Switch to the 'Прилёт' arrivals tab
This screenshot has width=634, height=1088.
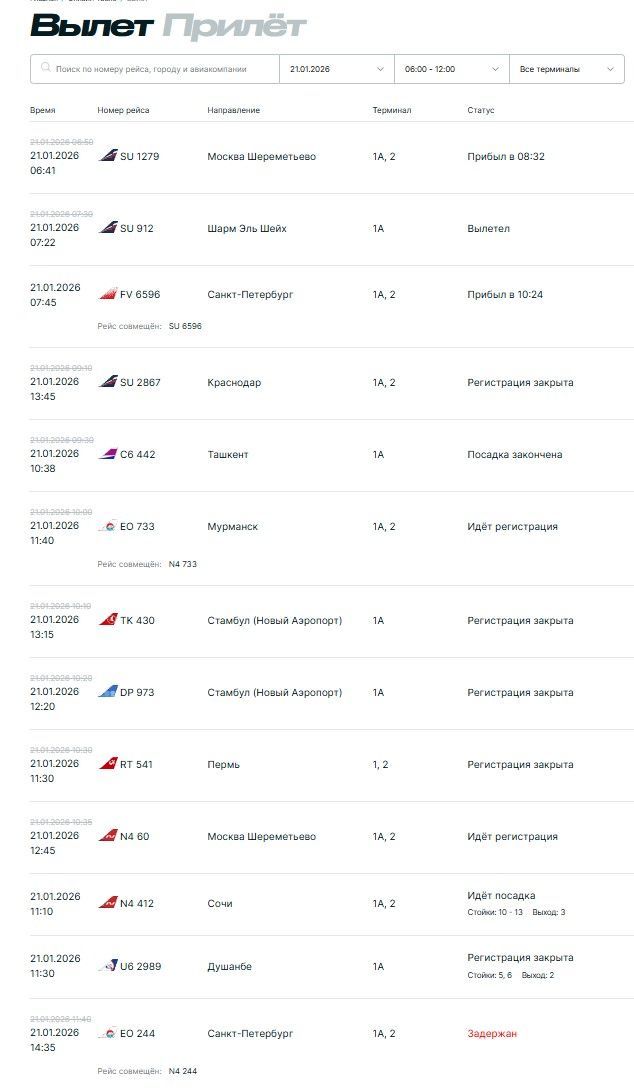234,27
